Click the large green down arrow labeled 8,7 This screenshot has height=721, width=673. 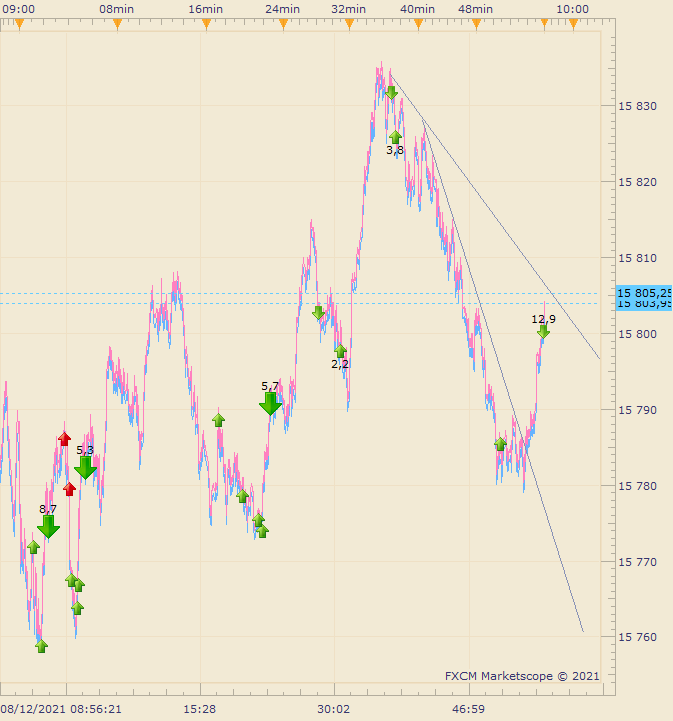click(48, 526)
